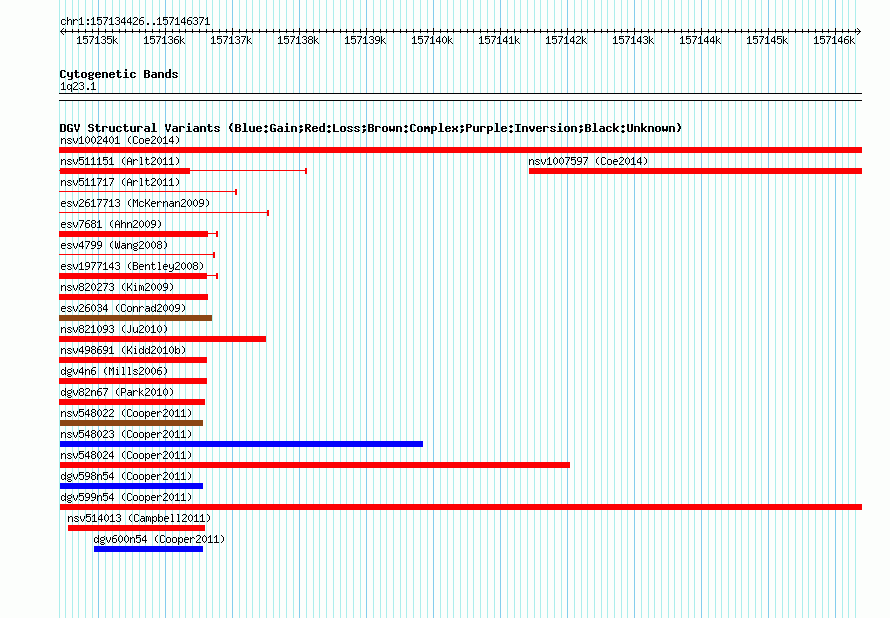Screen dimensions: 890x618
Task: Click the nsv511151 thick red bar
Action: (x=124, y=171)
